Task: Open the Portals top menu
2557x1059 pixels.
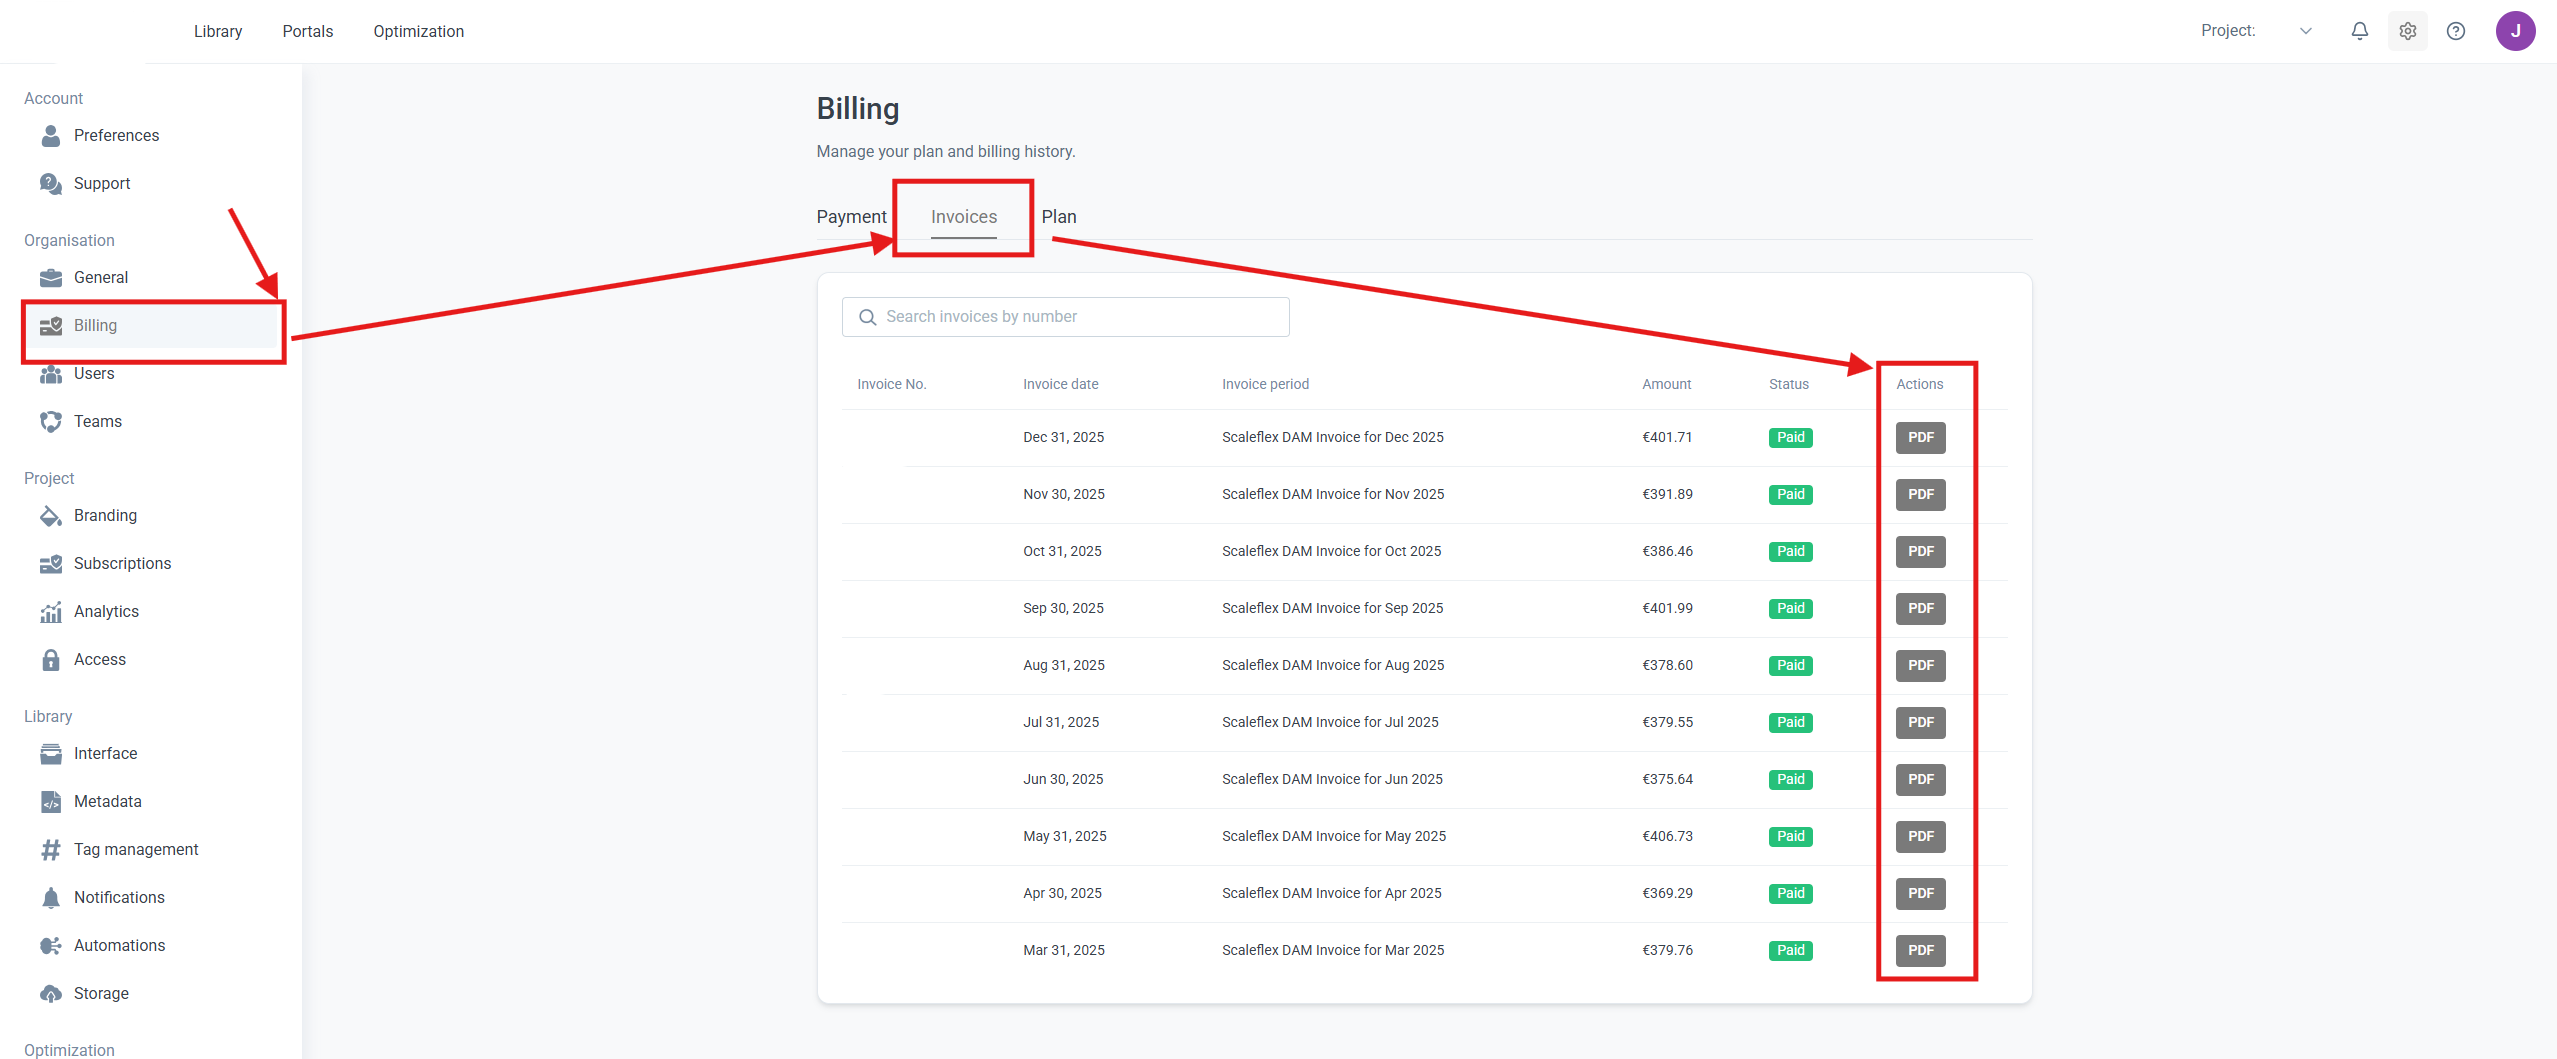Action: pyautogui.click(x=307, y=32)
